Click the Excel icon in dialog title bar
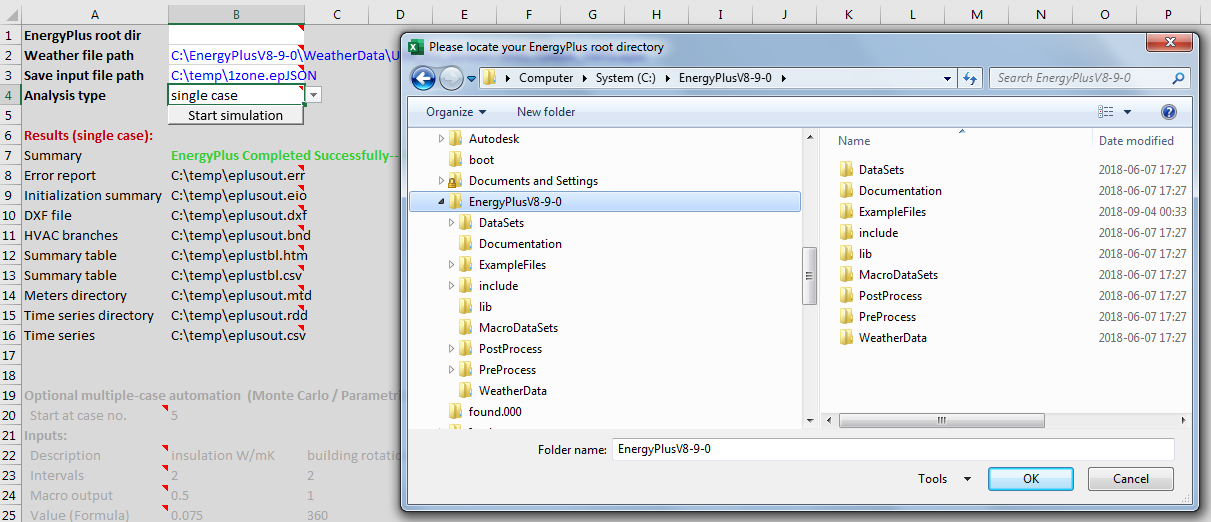This screenshot has height=522, width=1211. point(416,47)
